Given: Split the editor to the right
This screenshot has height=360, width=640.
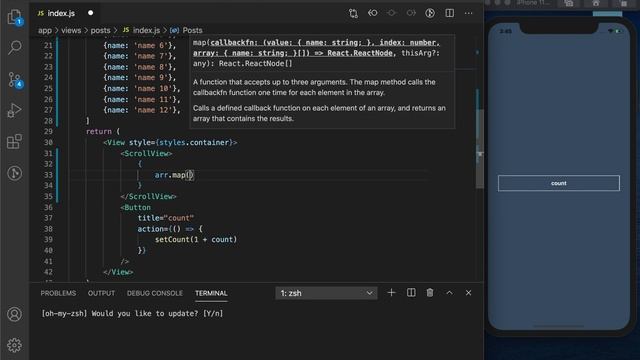Looking at the screenshot, I should (x=449, y=13).
